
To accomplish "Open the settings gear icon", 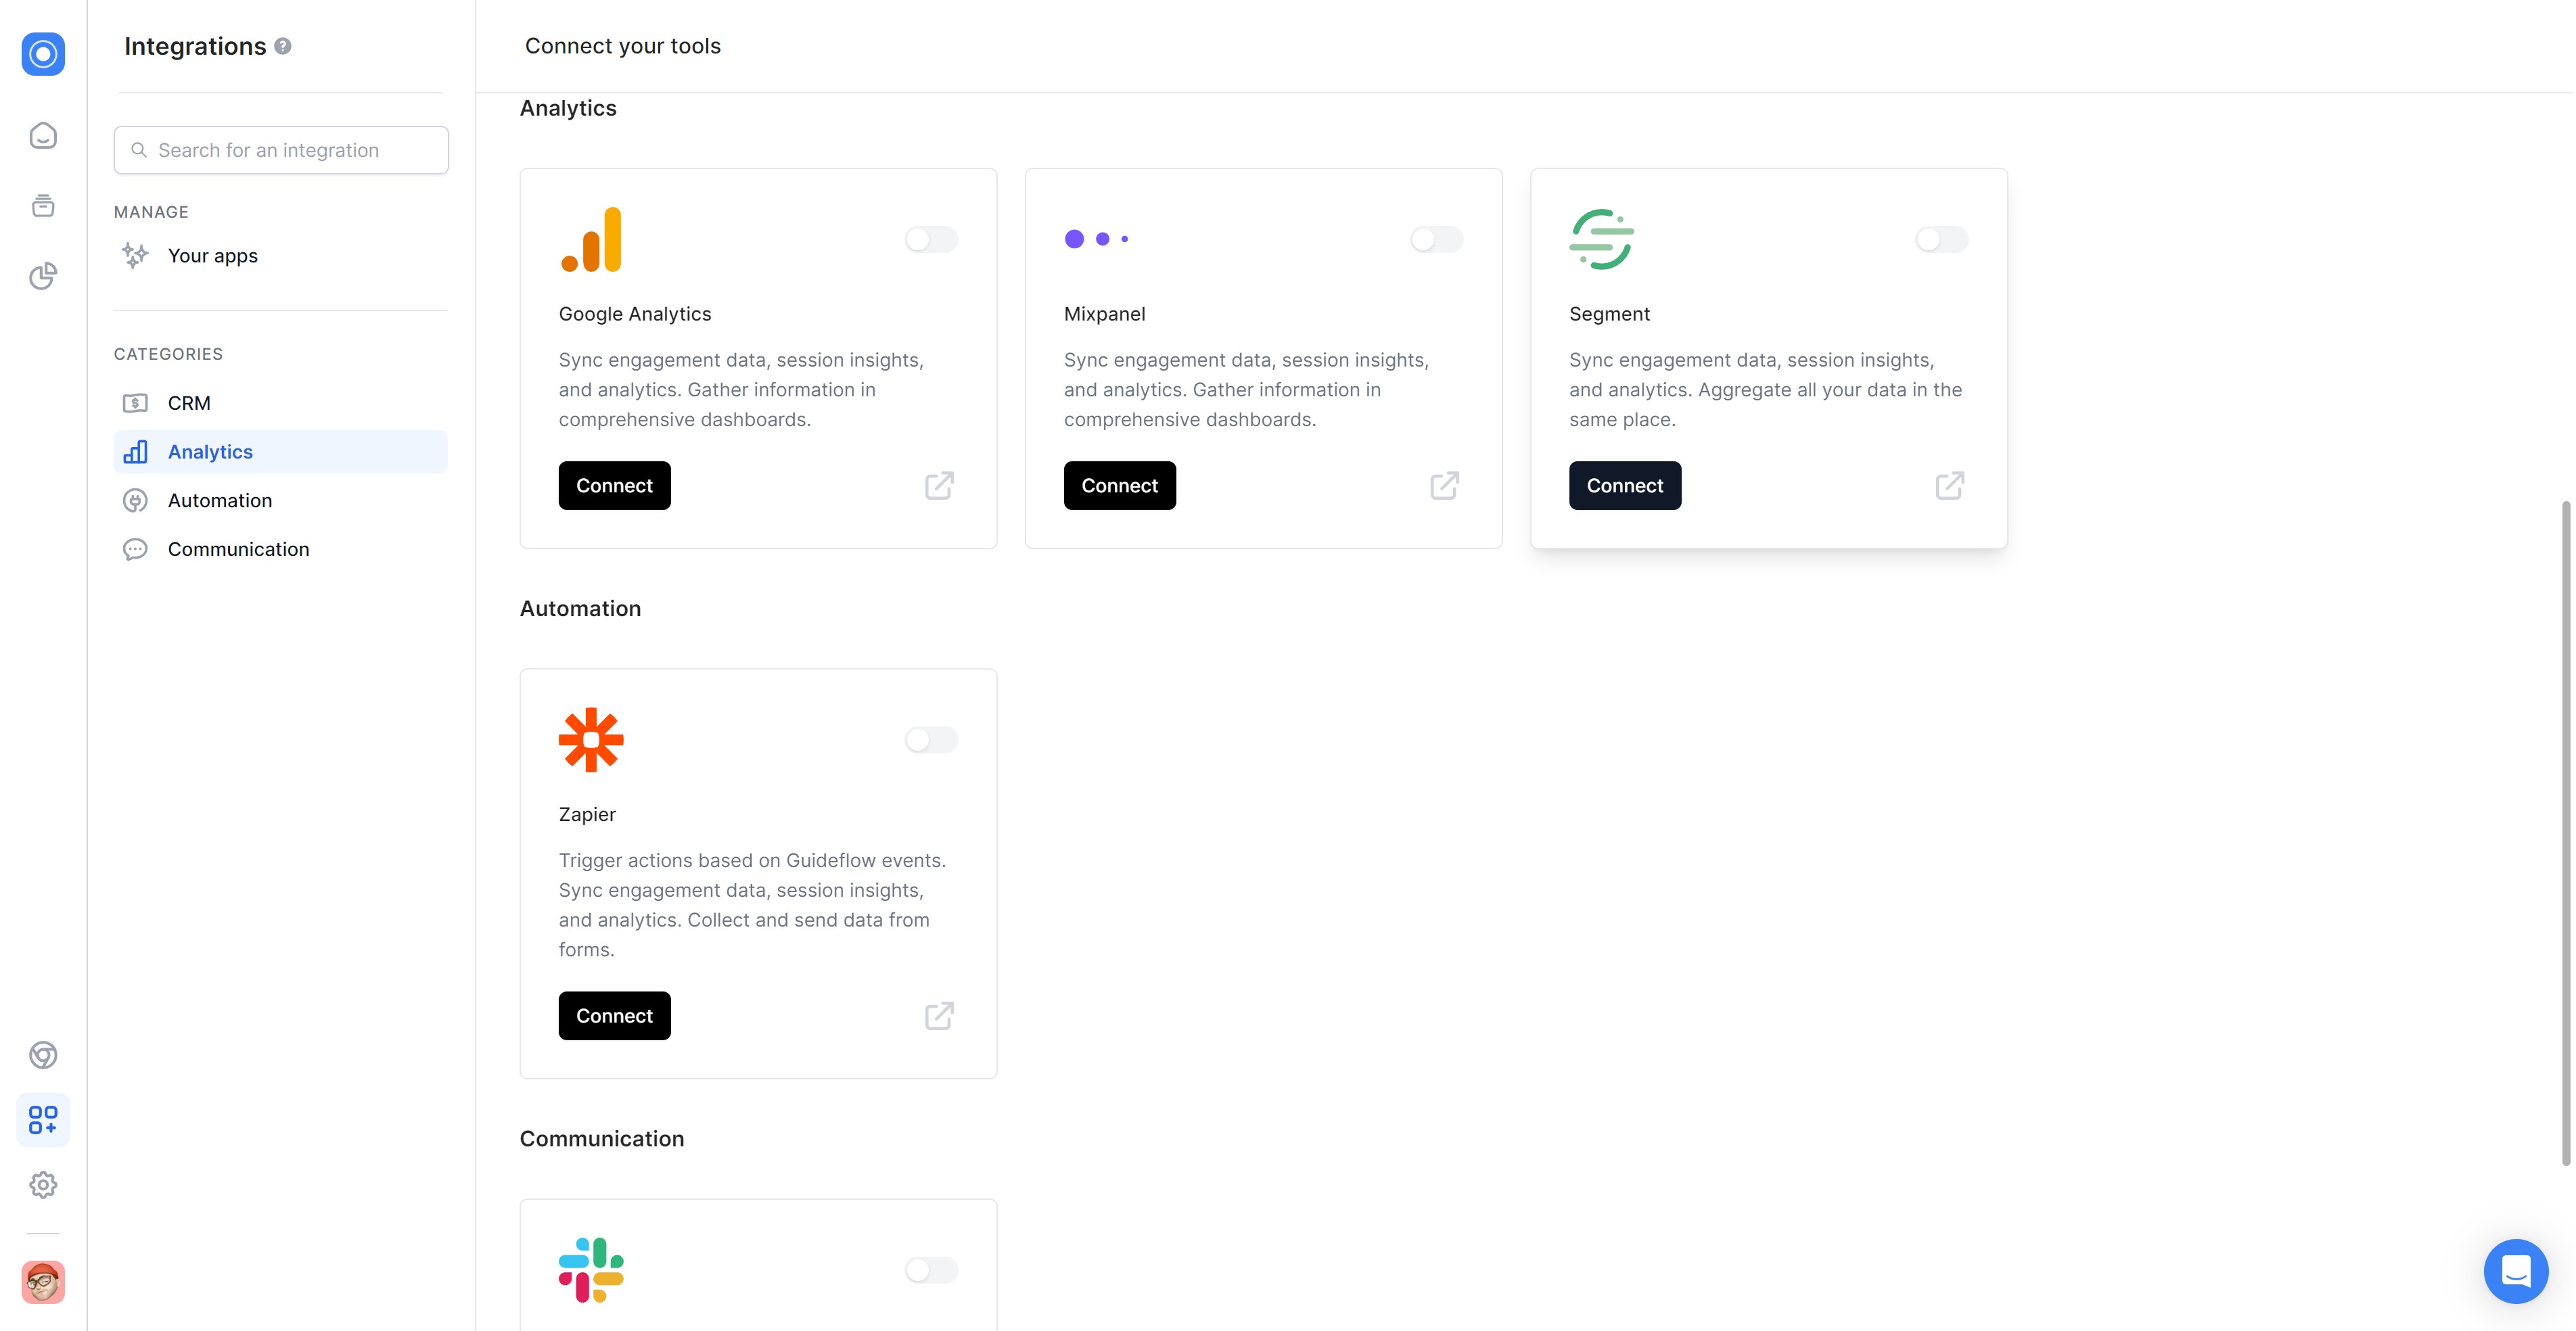I will click(x=43, y=1185).
